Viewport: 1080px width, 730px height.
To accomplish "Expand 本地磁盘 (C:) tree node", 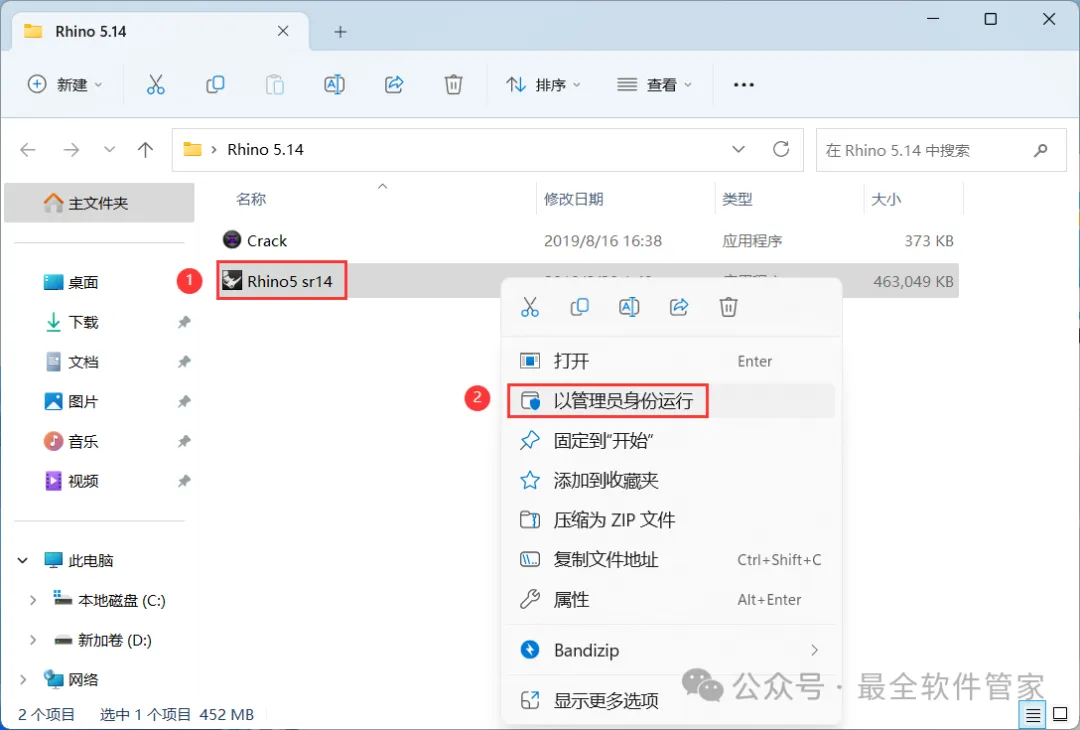I will point(32,601).
